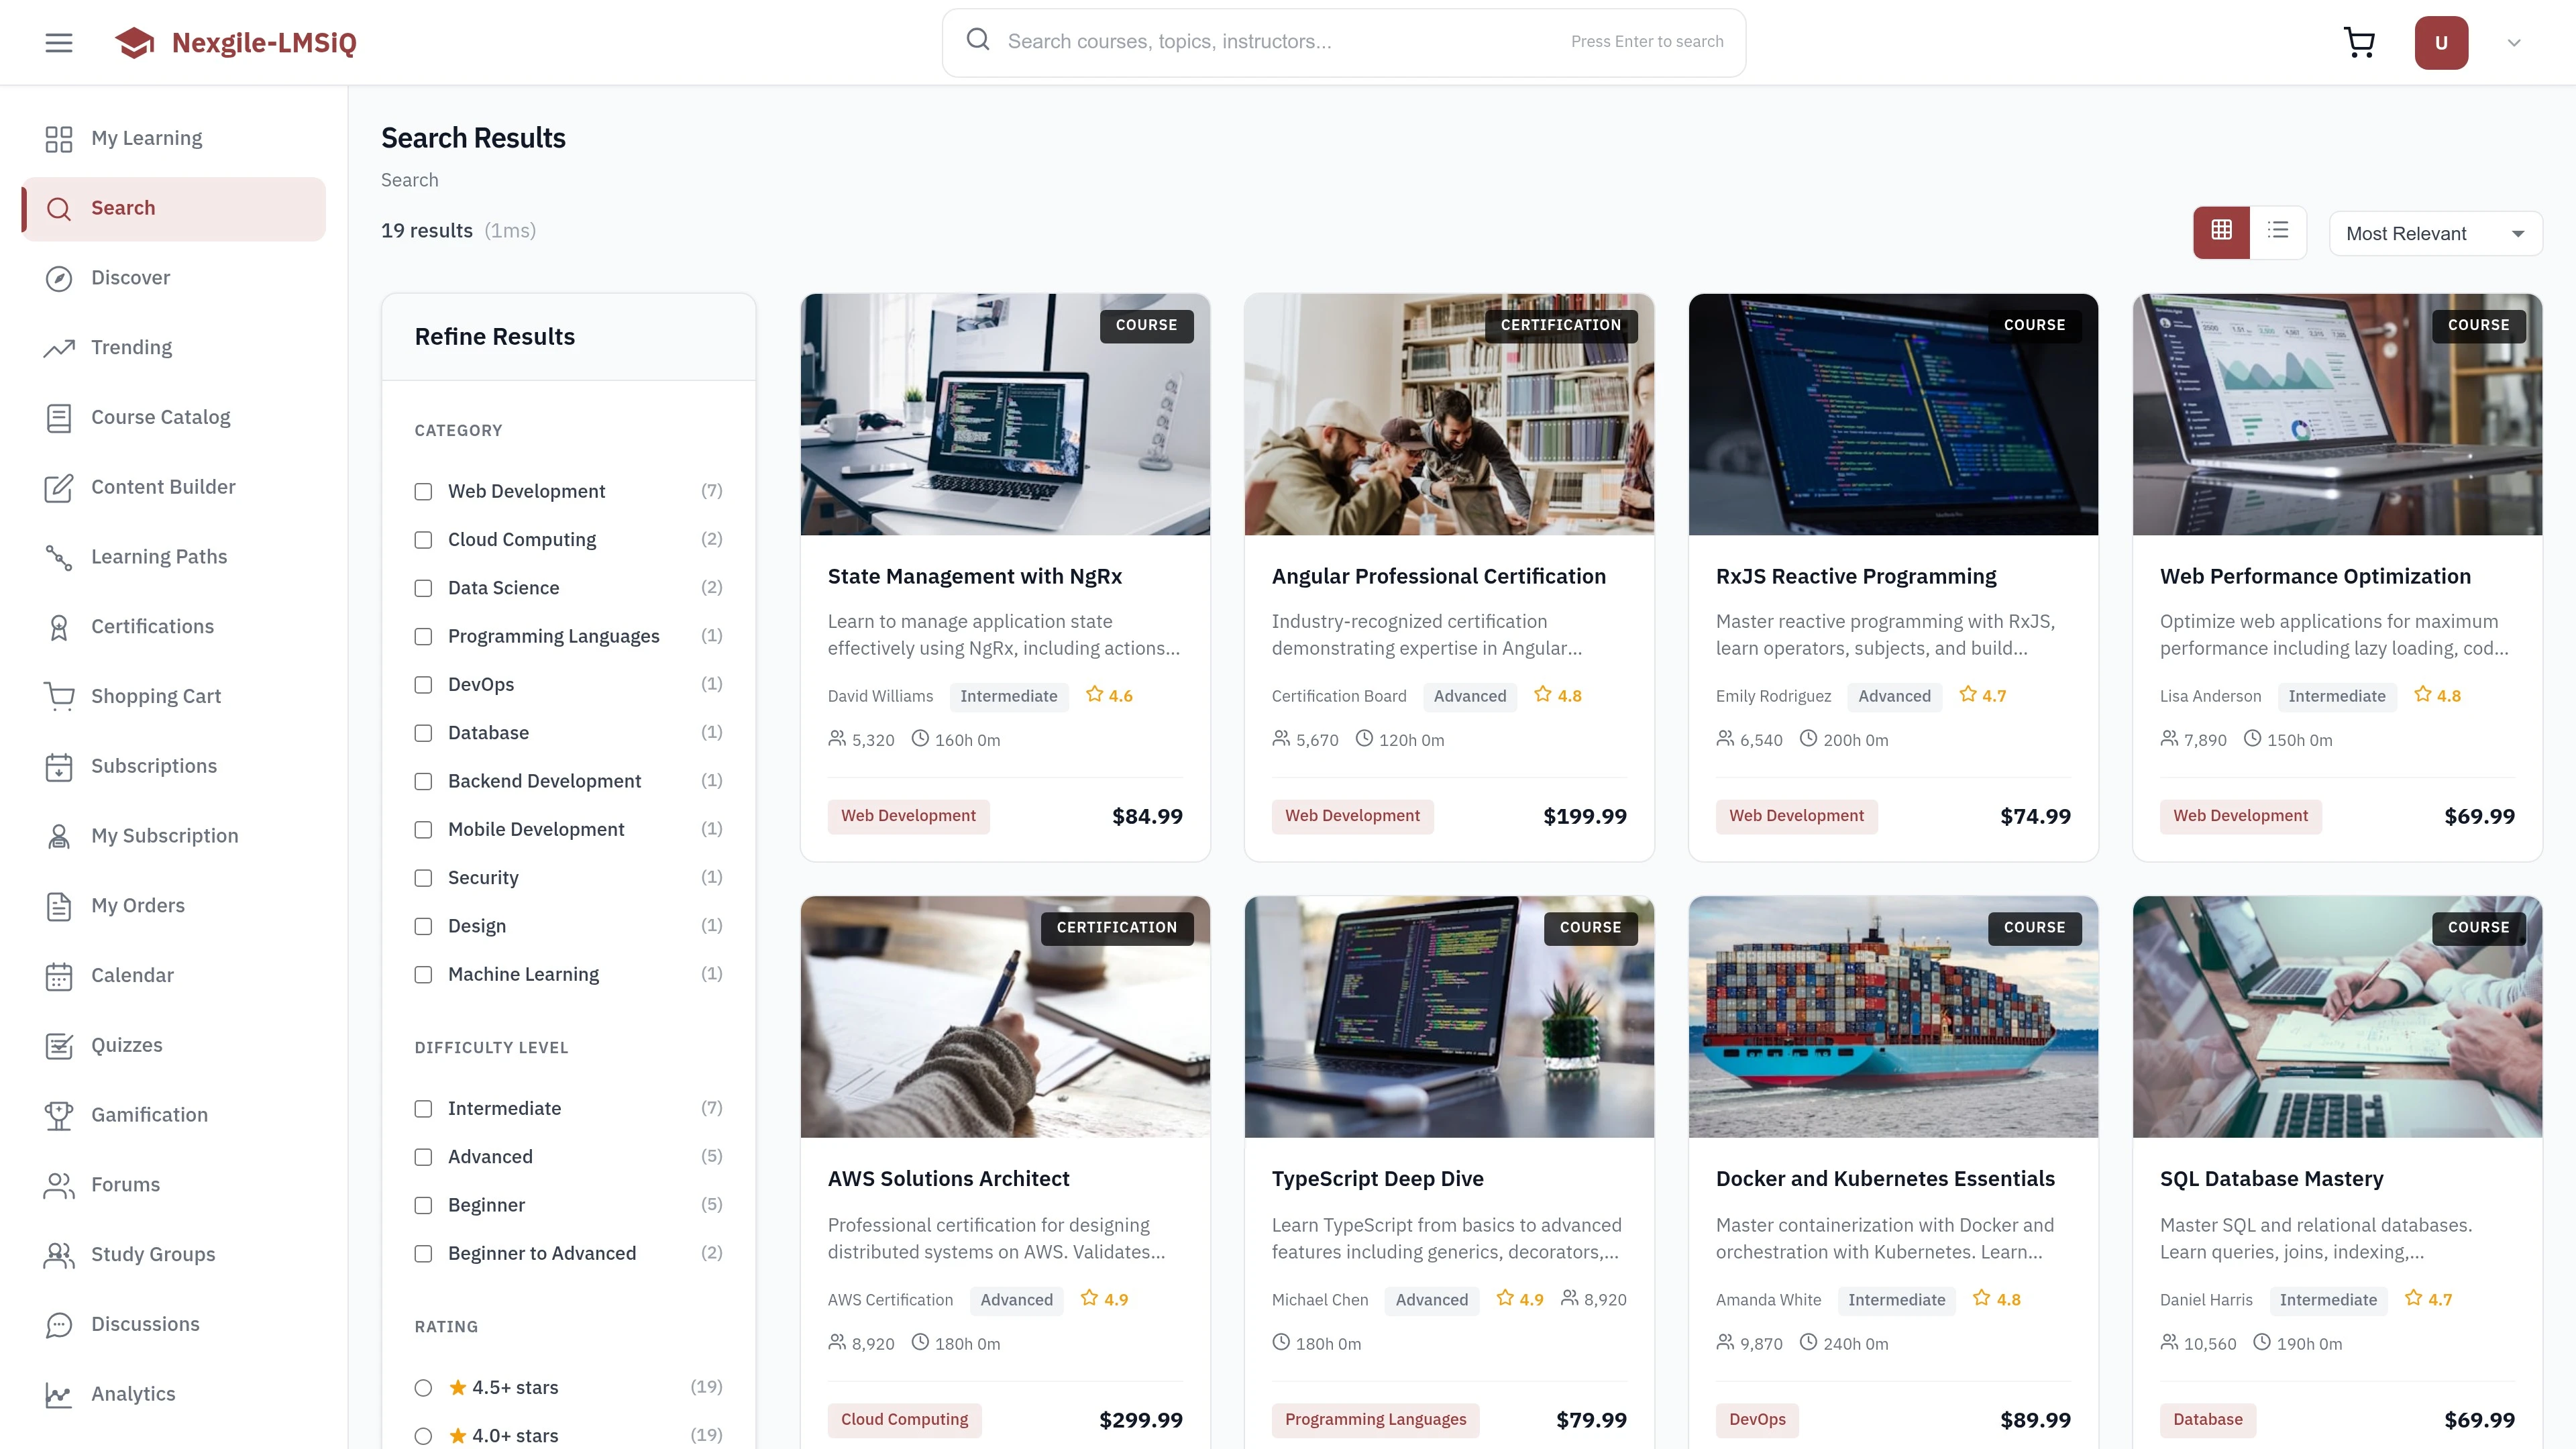
Task: Toggle the hamburger menu icon
Action: pyautogui.click(x=59, y=43)
